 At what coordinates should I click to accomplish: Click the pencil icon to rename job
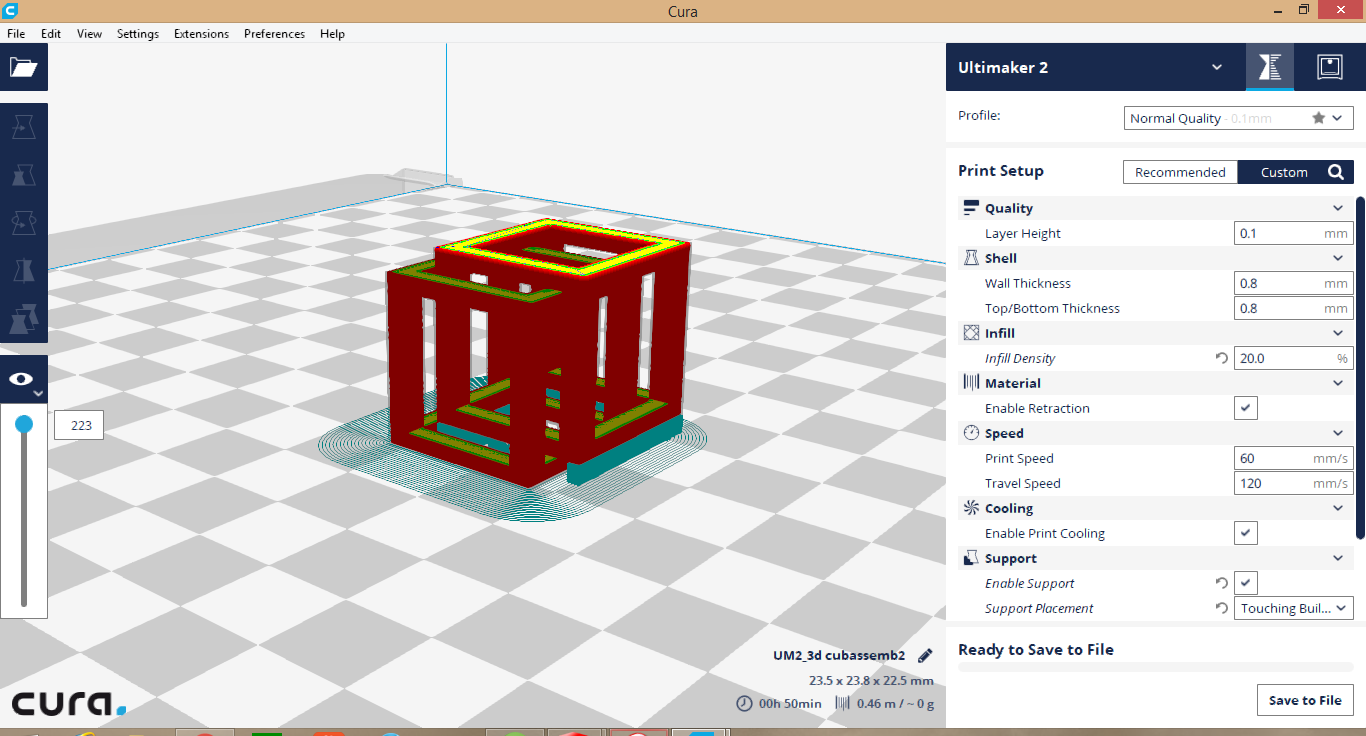925,656
